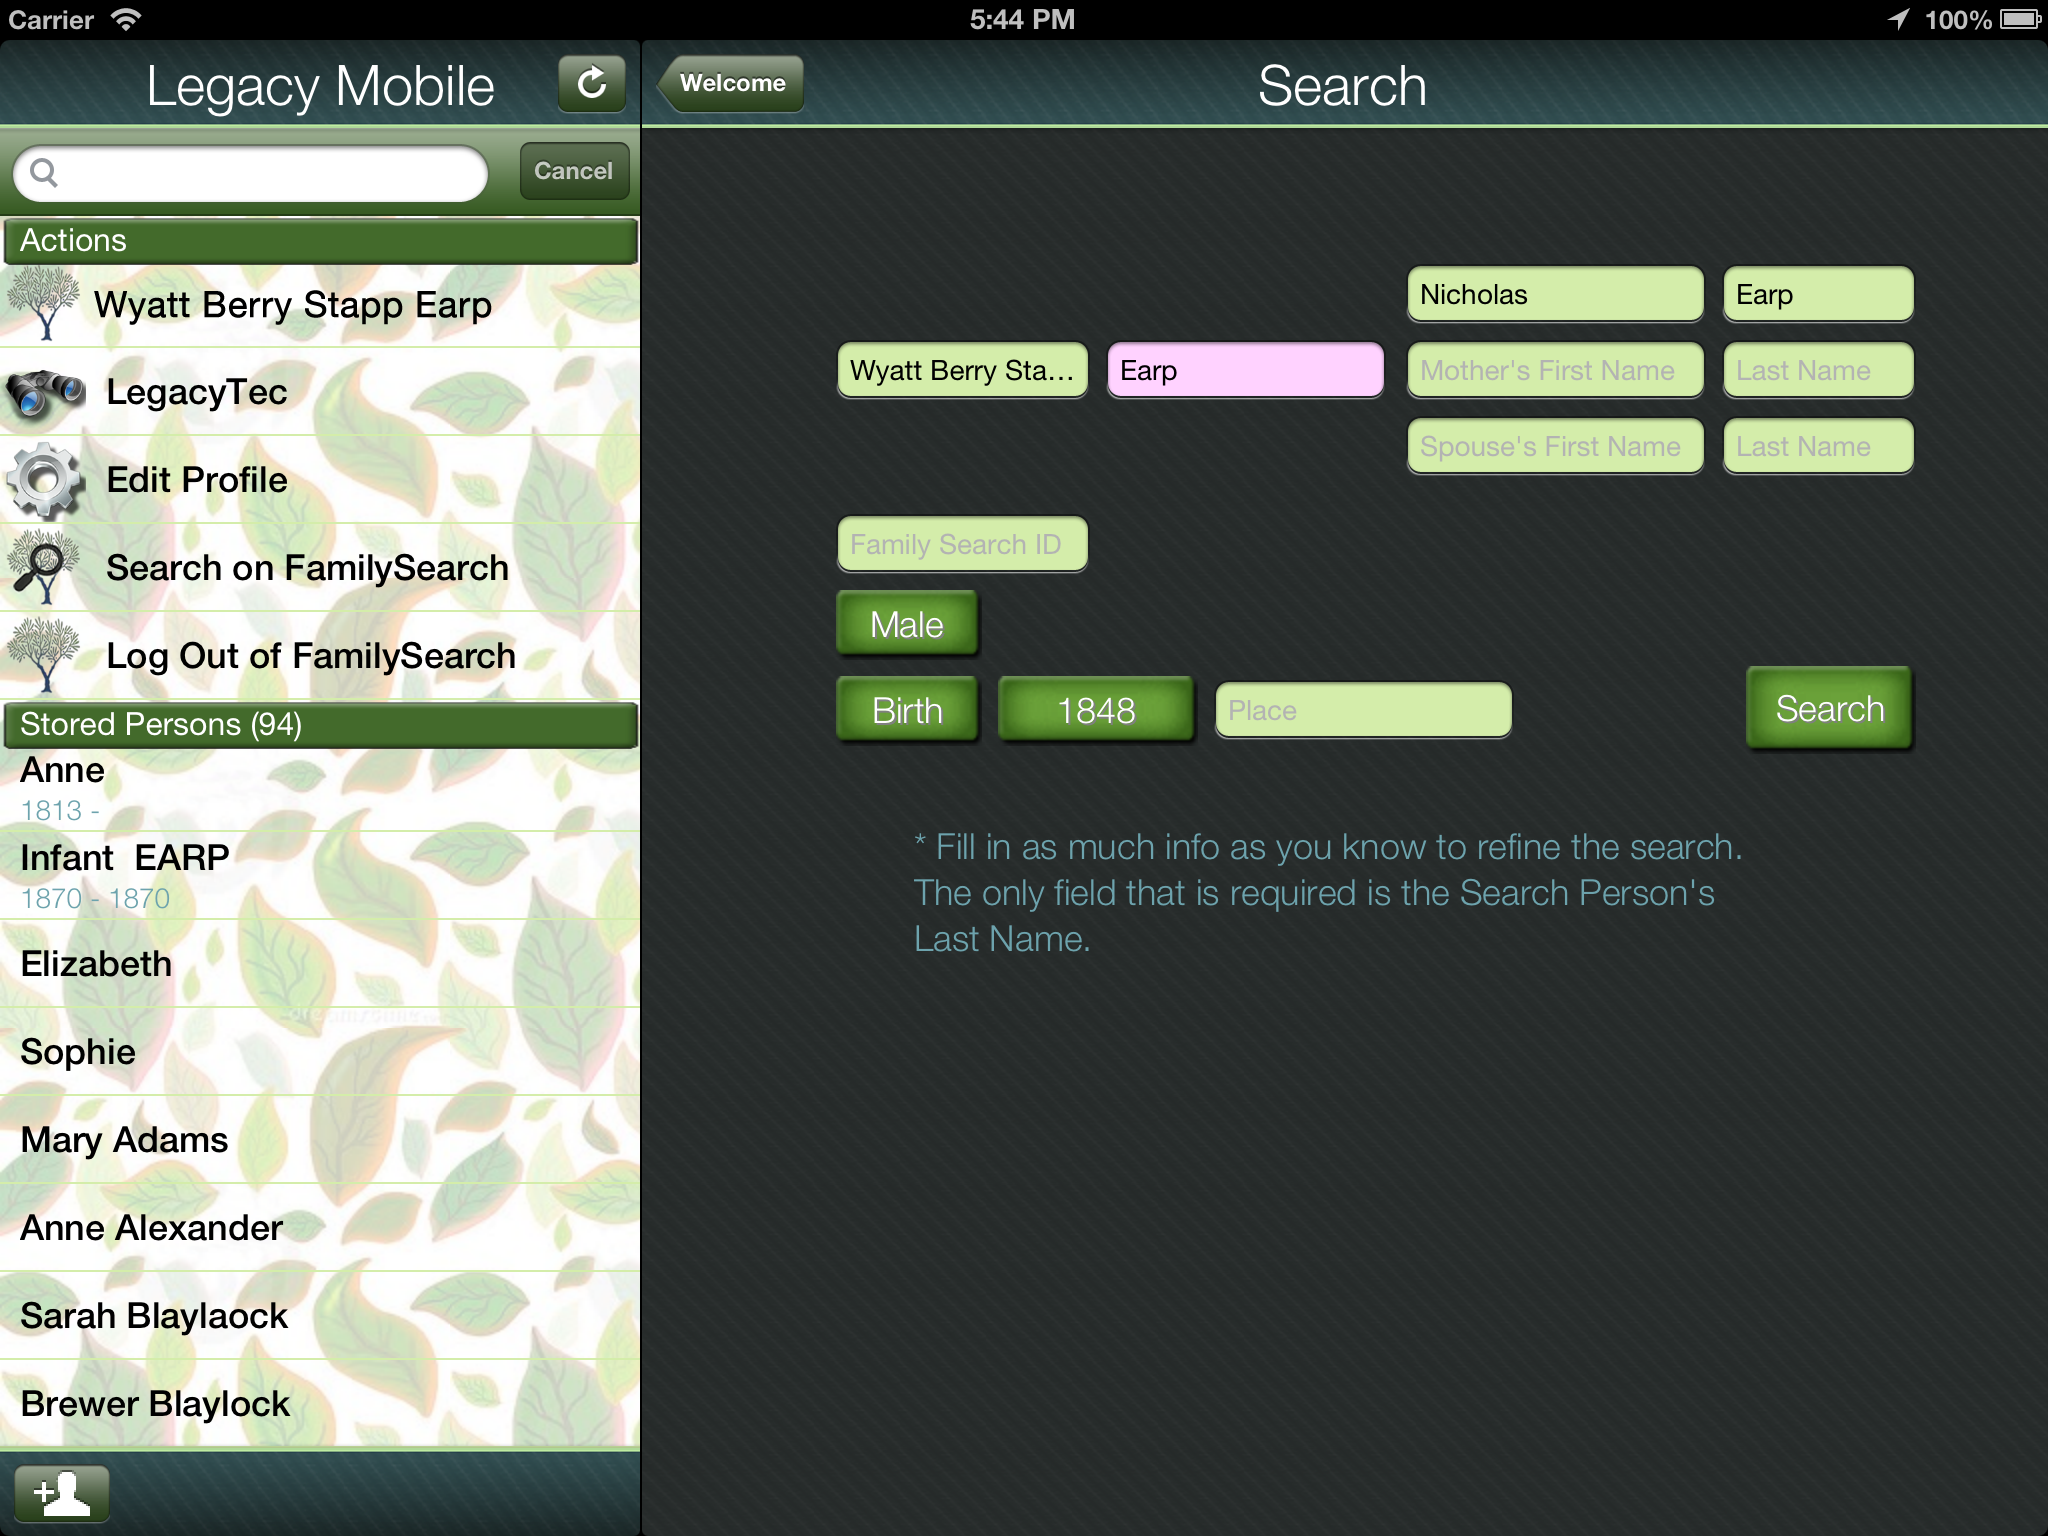Tap the refresh icon beside Legacy Mobile
2048x1536 pixels.
pyautogui.click(x=591, y=84)
